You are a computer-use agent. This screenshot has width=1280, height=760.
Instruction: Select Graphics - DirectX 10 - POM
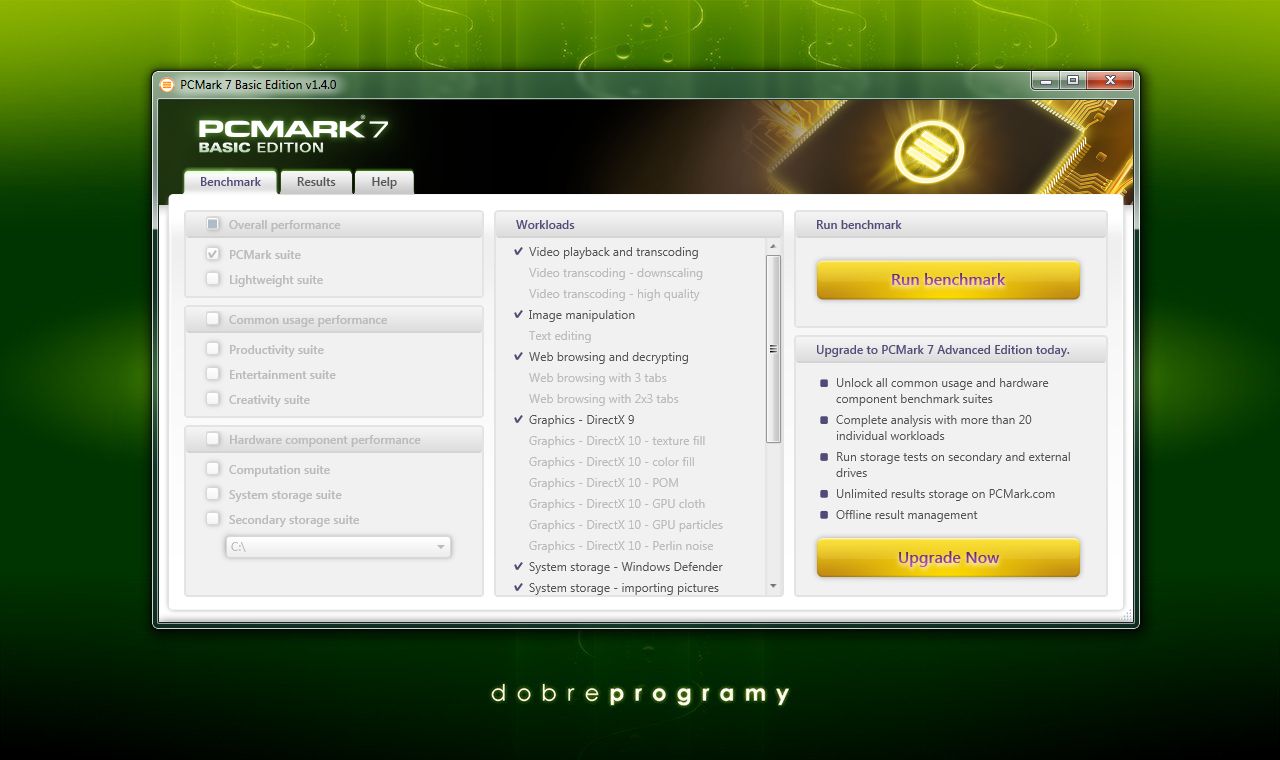point(603,483)
